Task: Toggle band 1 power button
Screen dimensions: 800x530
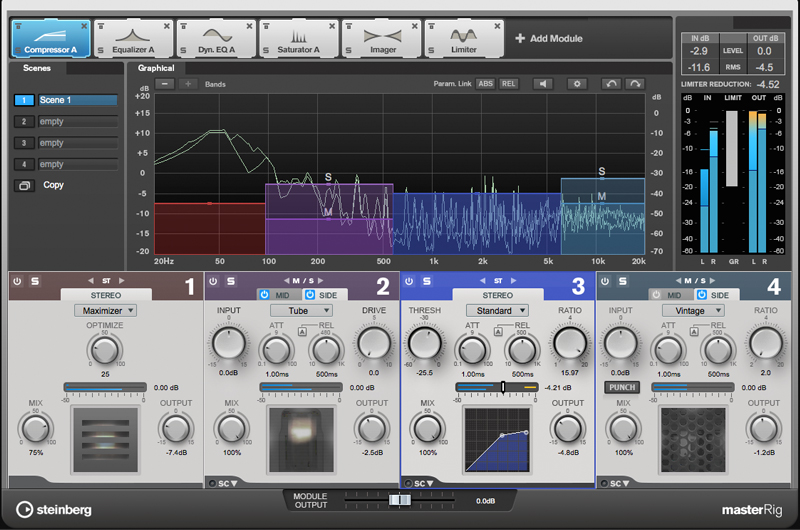Action: 17,282
